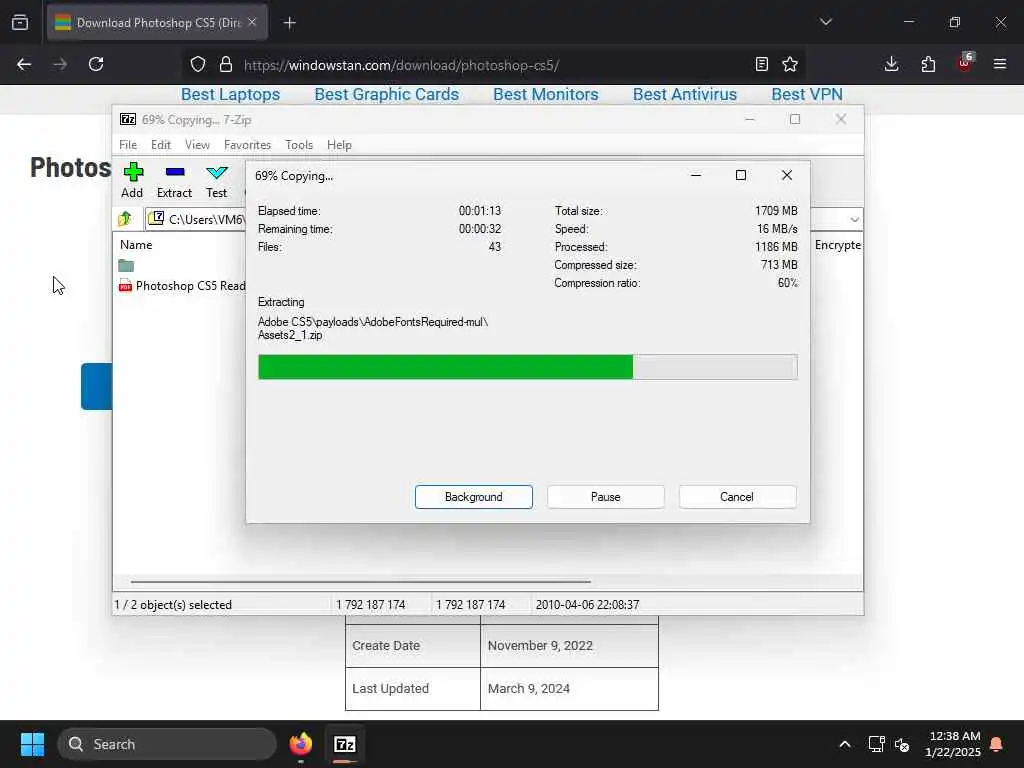The height and width of the screenshot is (768, 1024).
Task: Open the Best Monitors link
Action: click(546, 95)
